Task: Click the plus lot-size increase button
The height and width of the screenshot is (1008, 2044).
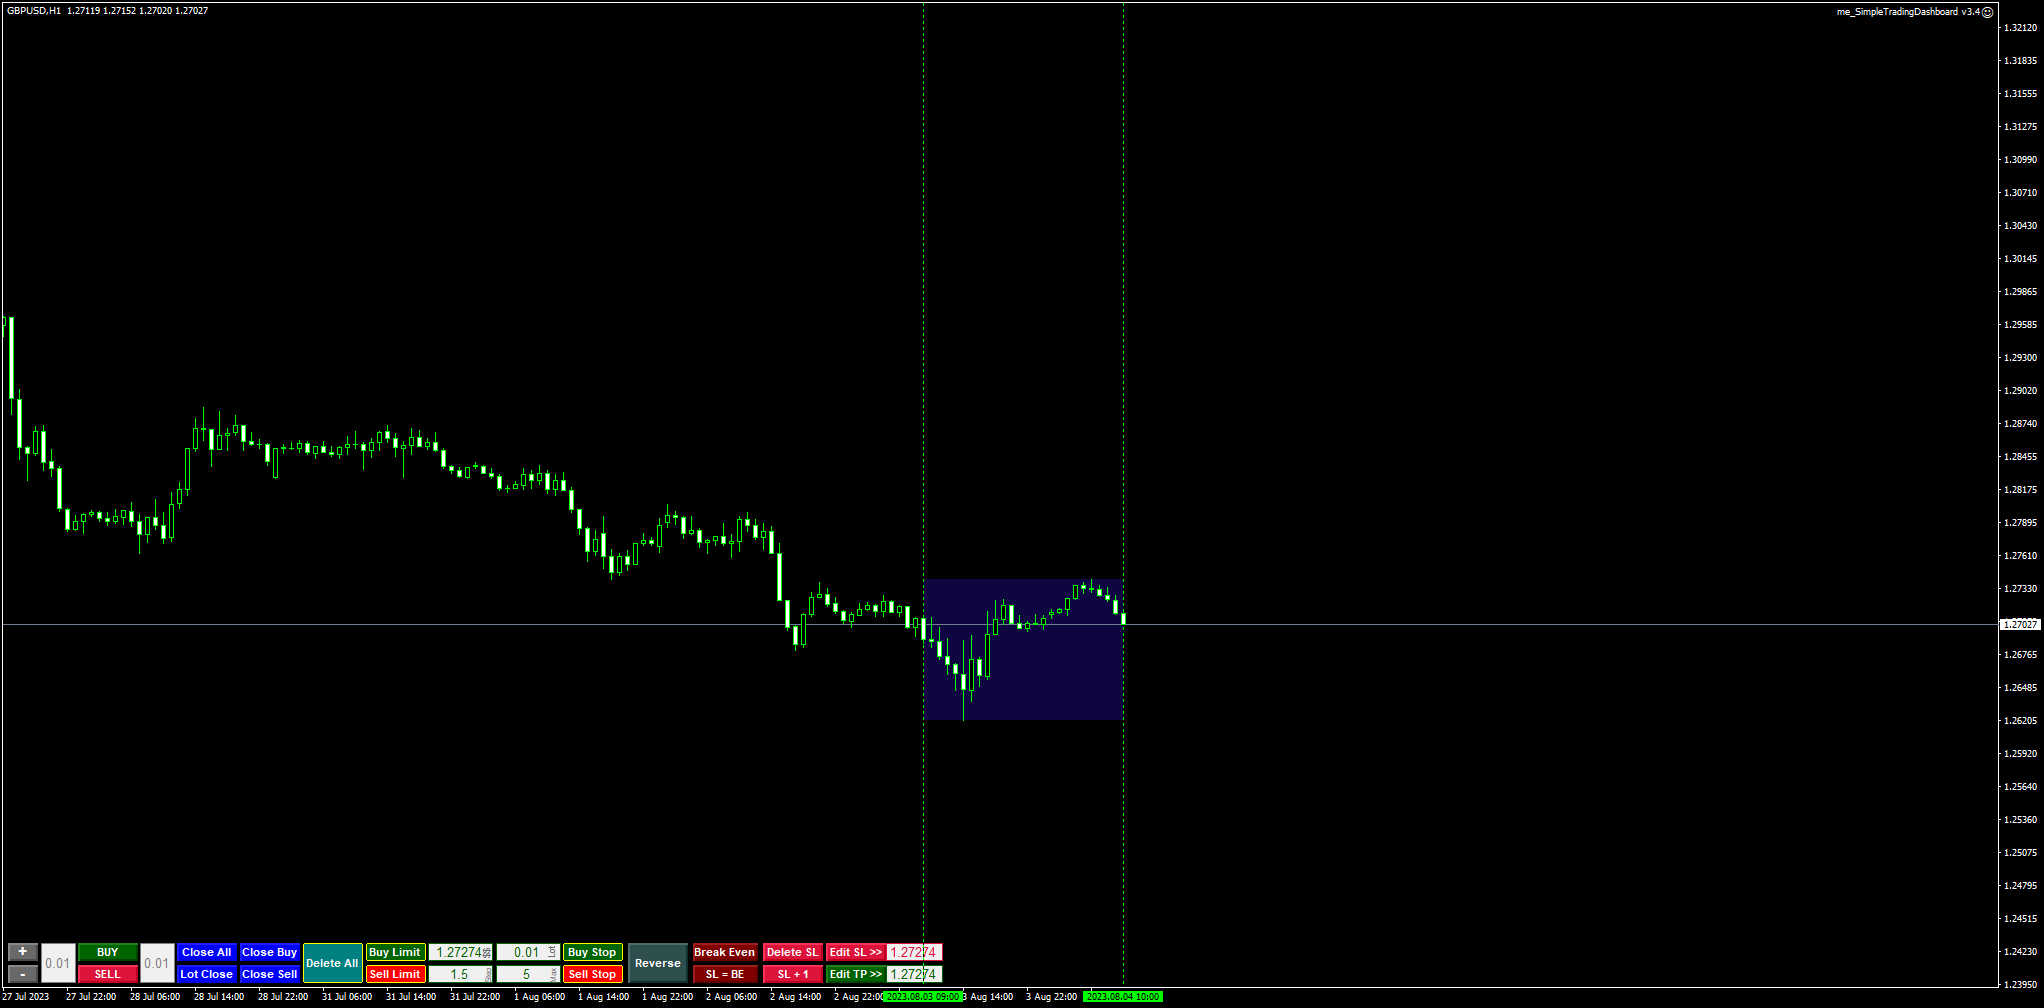Action: point(22,952)
